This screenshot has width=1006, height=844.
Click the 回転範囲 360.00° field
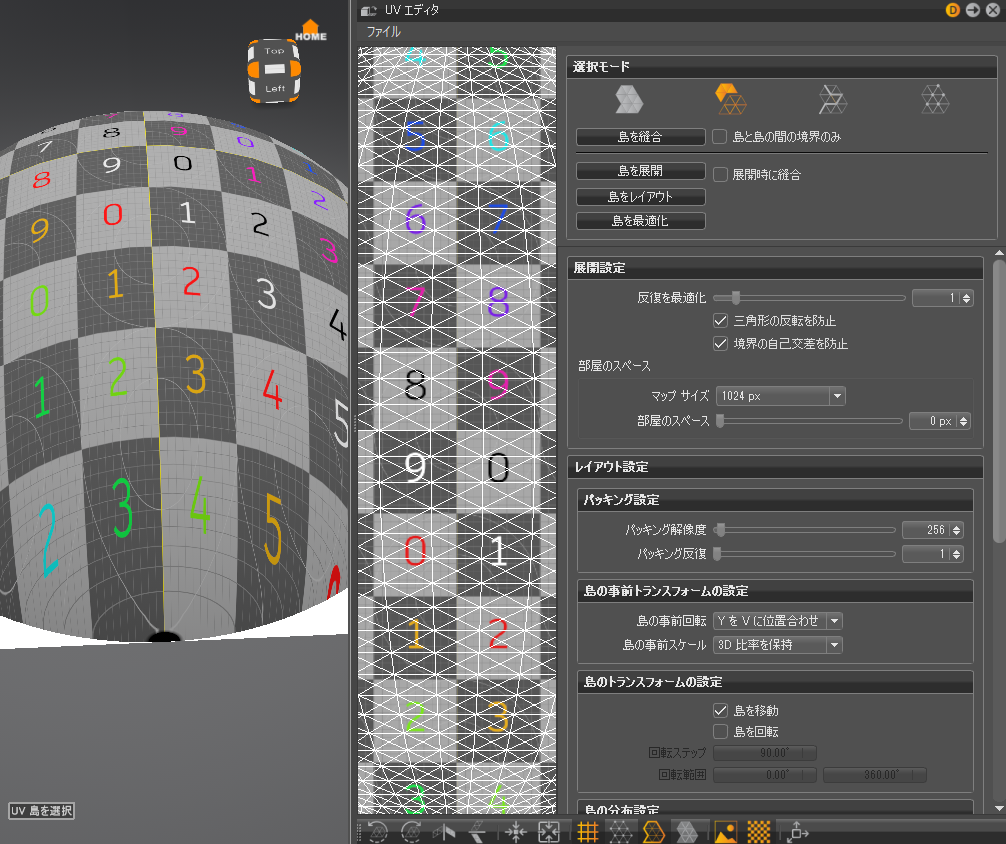point(874,775)
